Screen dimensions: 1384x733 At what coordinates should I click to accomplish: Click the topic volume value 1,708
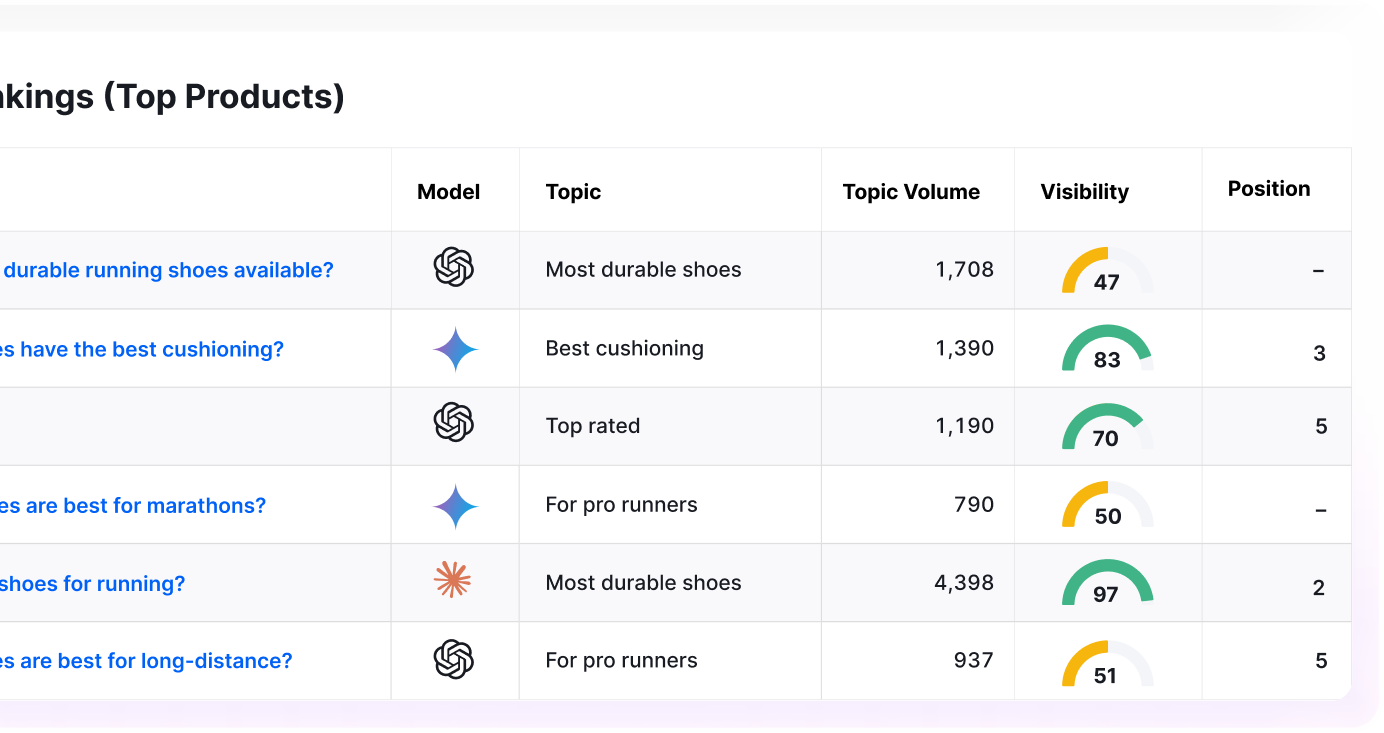(965, 270)
